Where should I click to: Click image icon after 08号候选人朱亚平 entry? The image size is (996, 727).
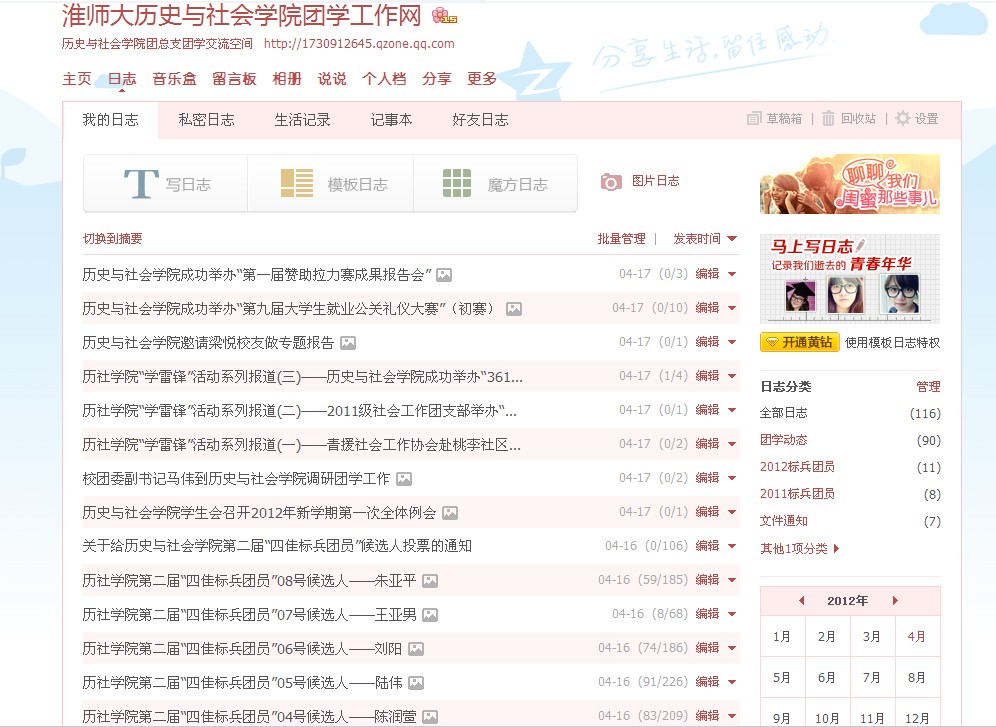pos(431,580)
